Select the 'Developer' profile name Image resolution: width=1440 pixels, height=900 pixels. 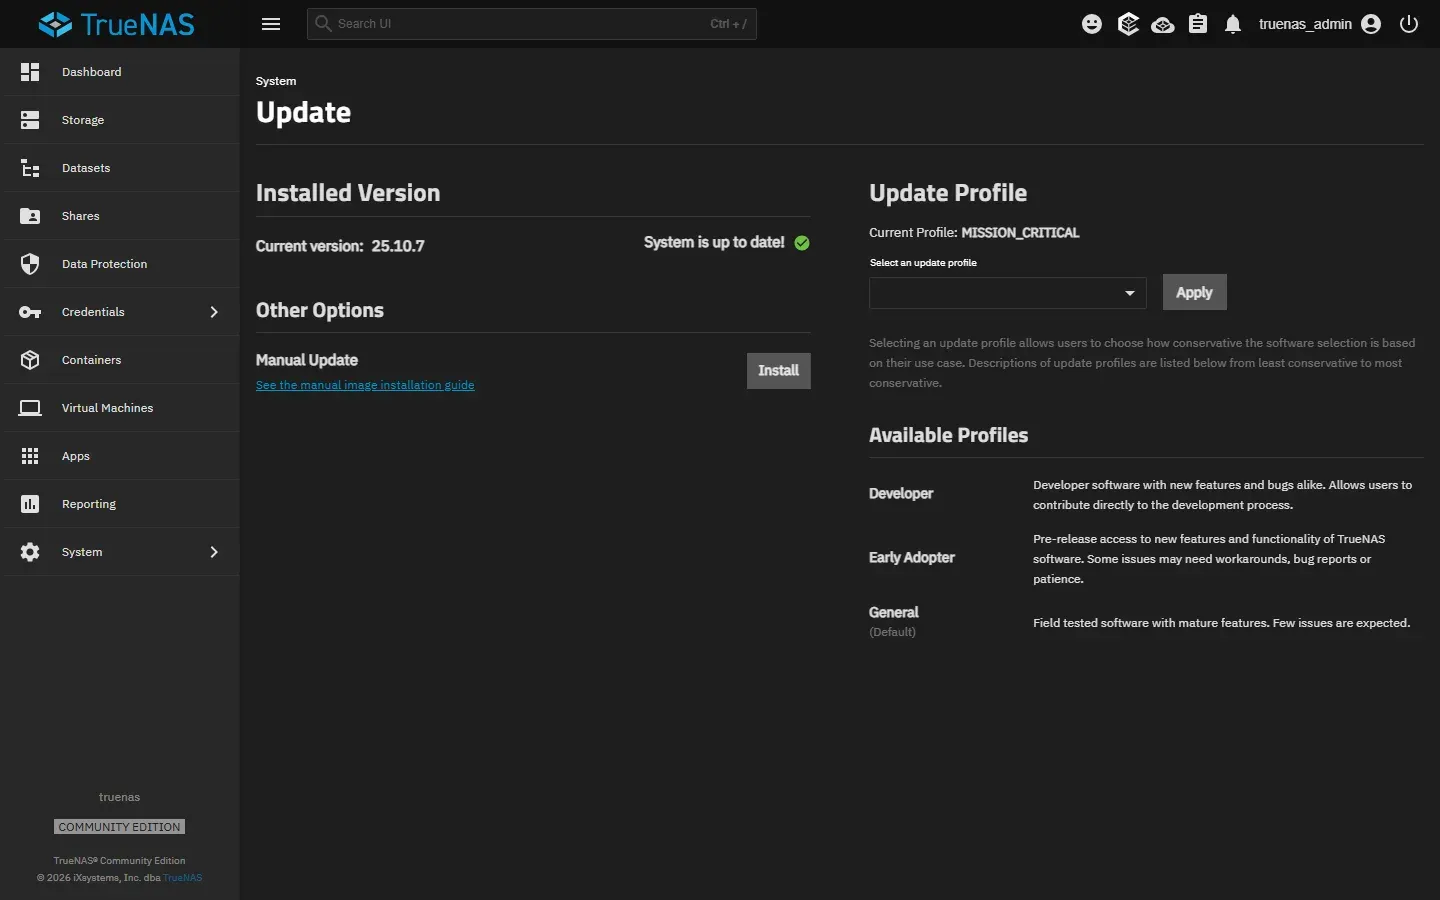tap(901, 494)
